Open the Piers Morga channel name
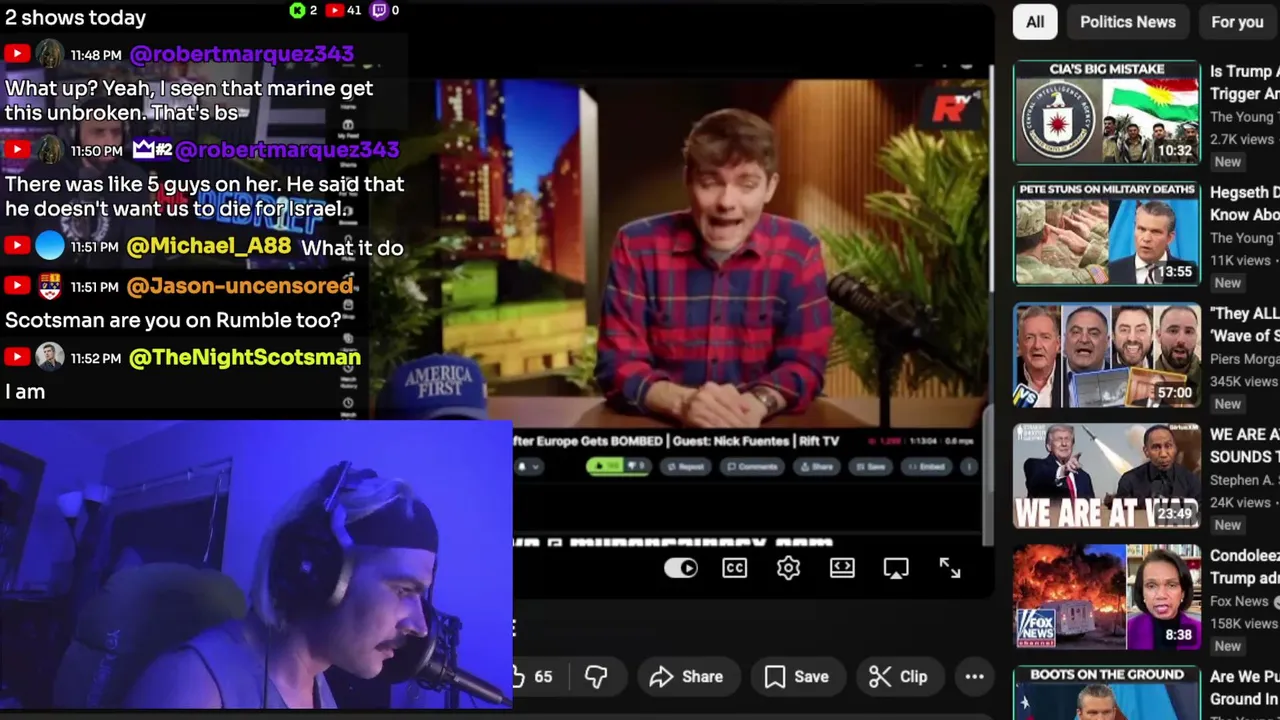The width and height of the screenshot is (1280, 720). point(1244,359)
